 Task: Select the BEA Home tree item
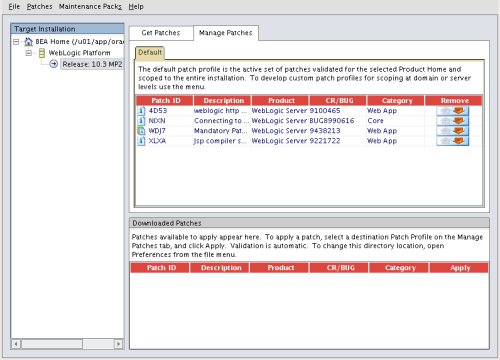[80, 42]
